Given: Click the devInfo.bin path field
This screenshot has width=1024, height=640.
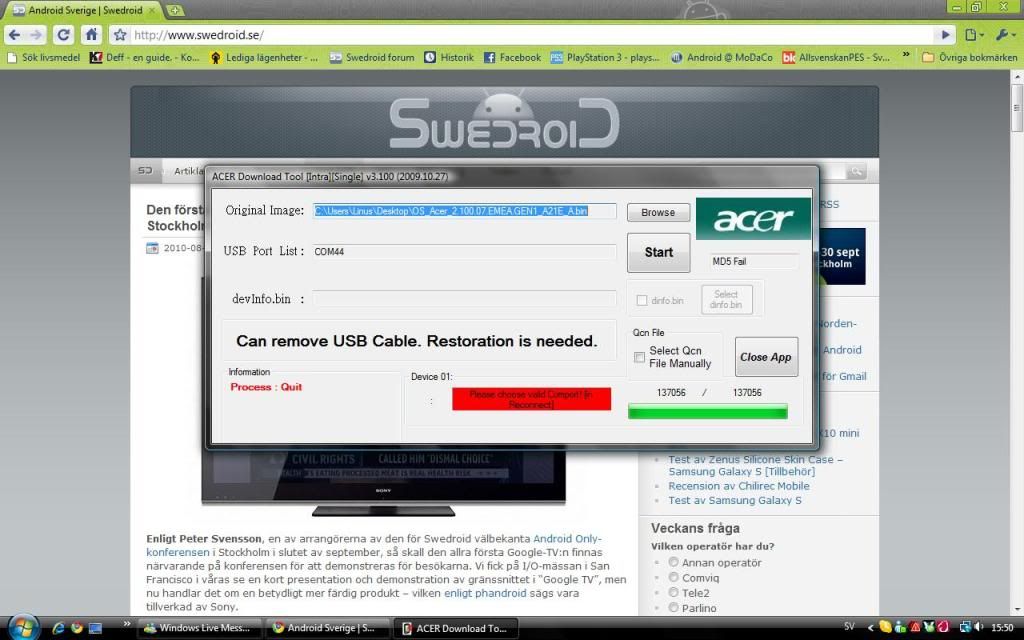Looking at the screenshot, I should tap(464, 298).
